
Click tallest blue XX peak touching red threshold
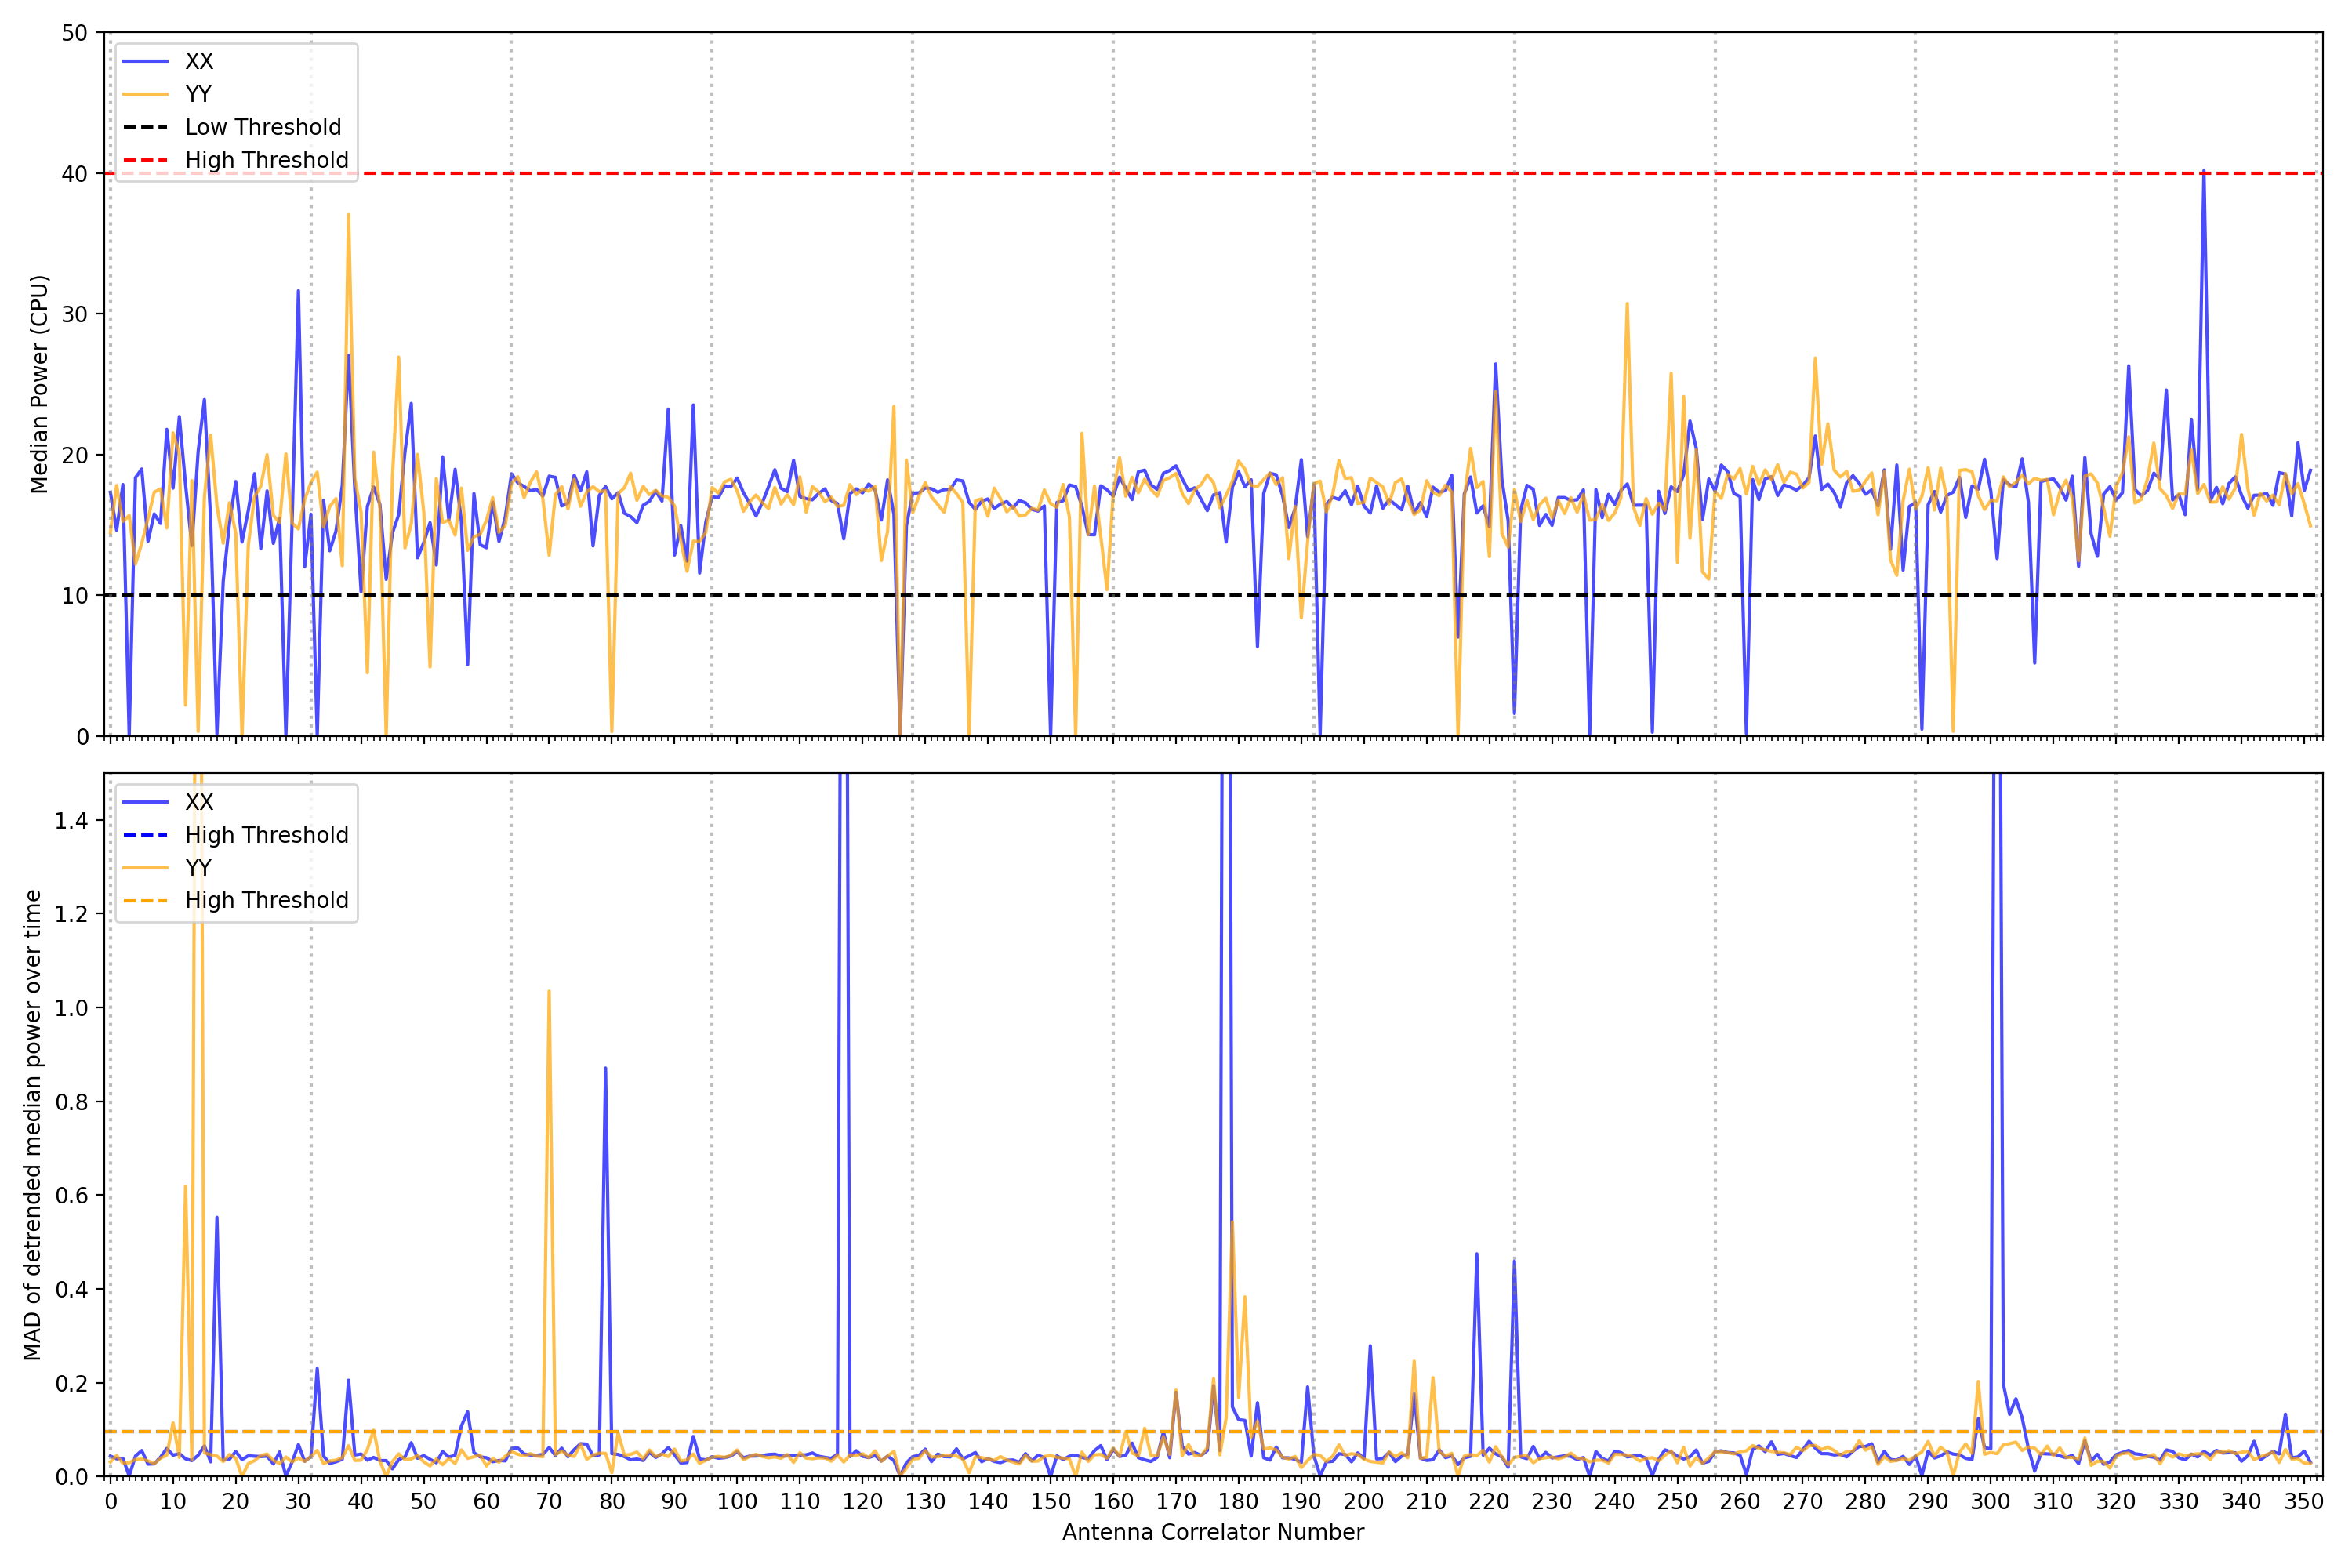(x=2203, y=175)
